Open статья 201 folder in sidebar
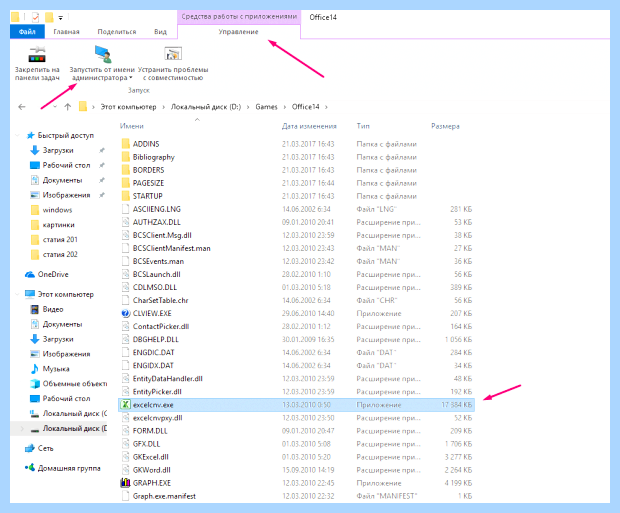The height and width of the screenshot is (513, 620). coord(60,240)
